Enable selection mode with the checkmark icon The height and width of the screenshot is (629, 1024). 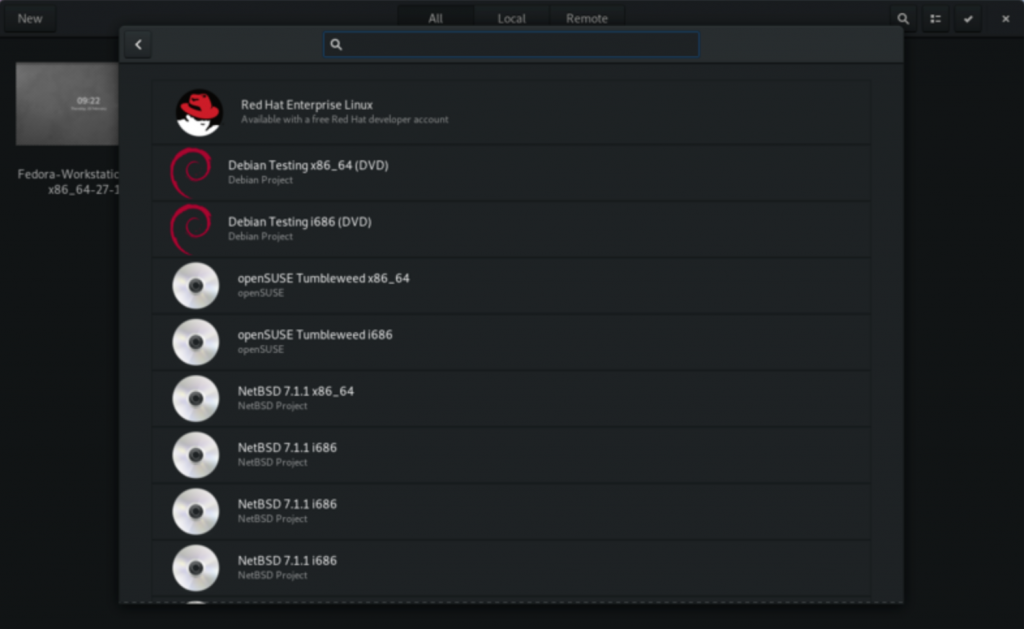tap(968, 18)
